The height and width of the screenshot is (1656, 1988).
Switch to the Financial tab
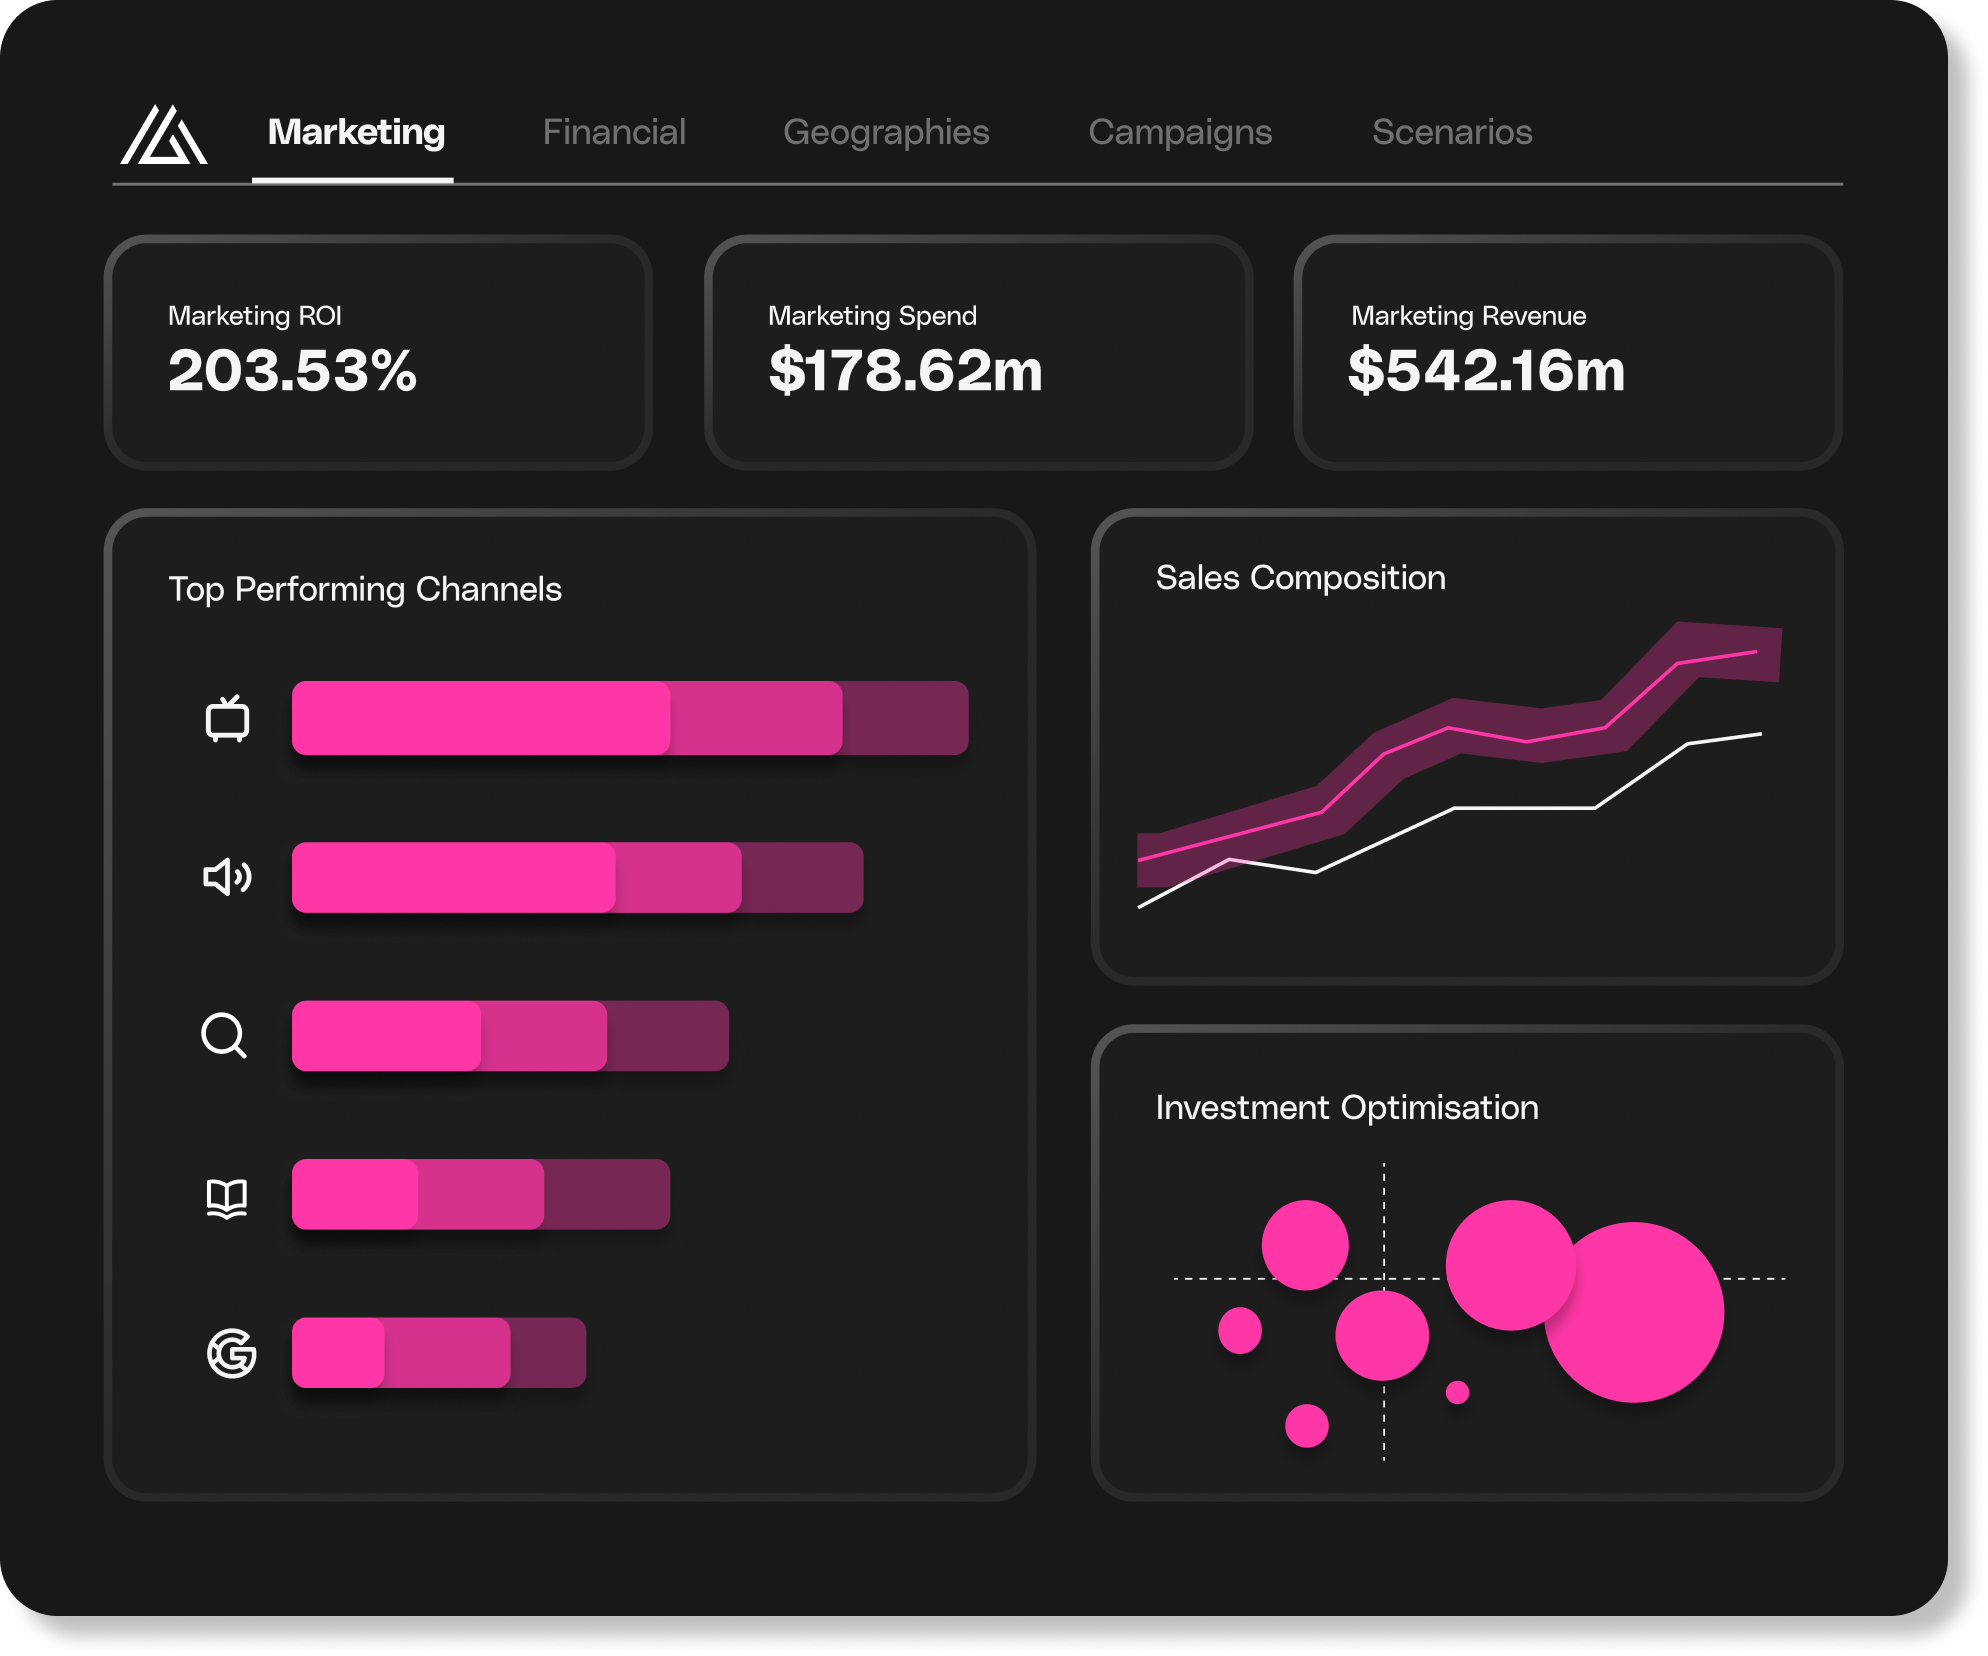point(614,132)
